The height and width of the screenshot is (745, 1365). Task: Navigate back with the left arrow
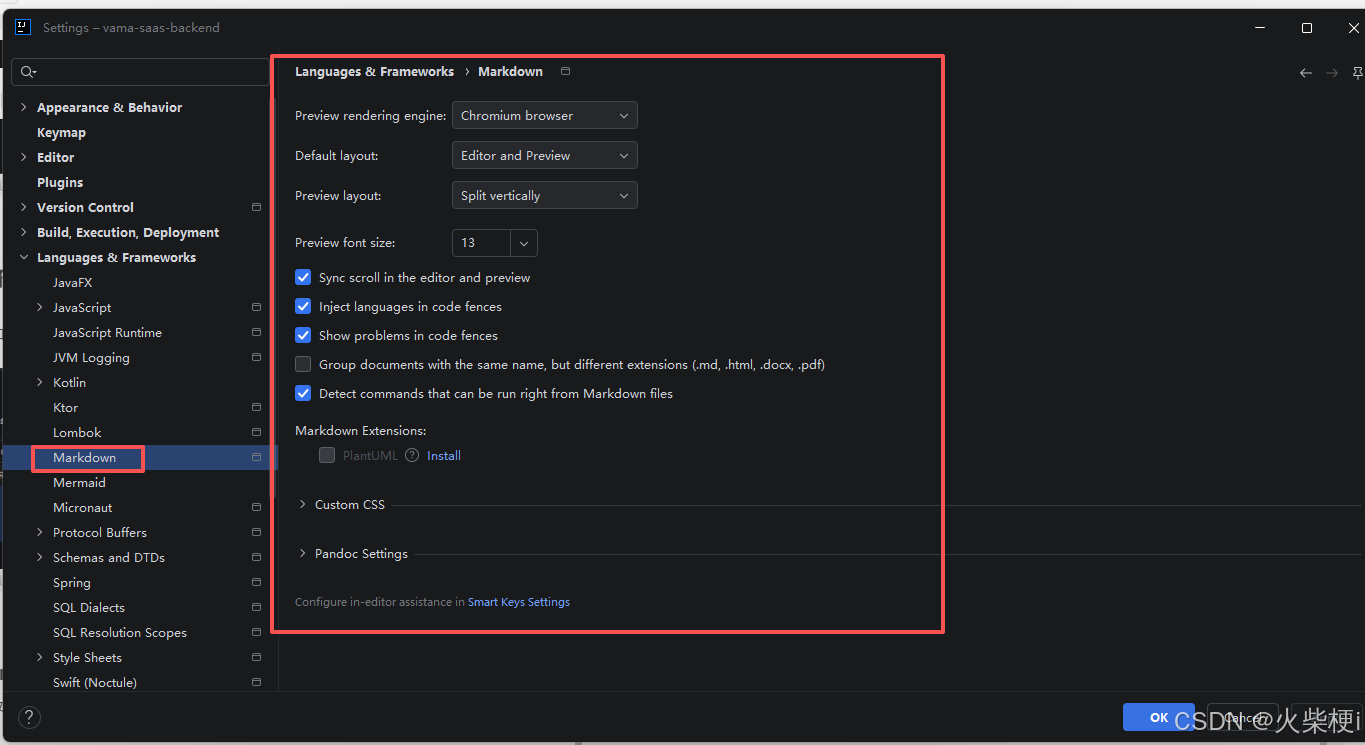coord(1305,73)
